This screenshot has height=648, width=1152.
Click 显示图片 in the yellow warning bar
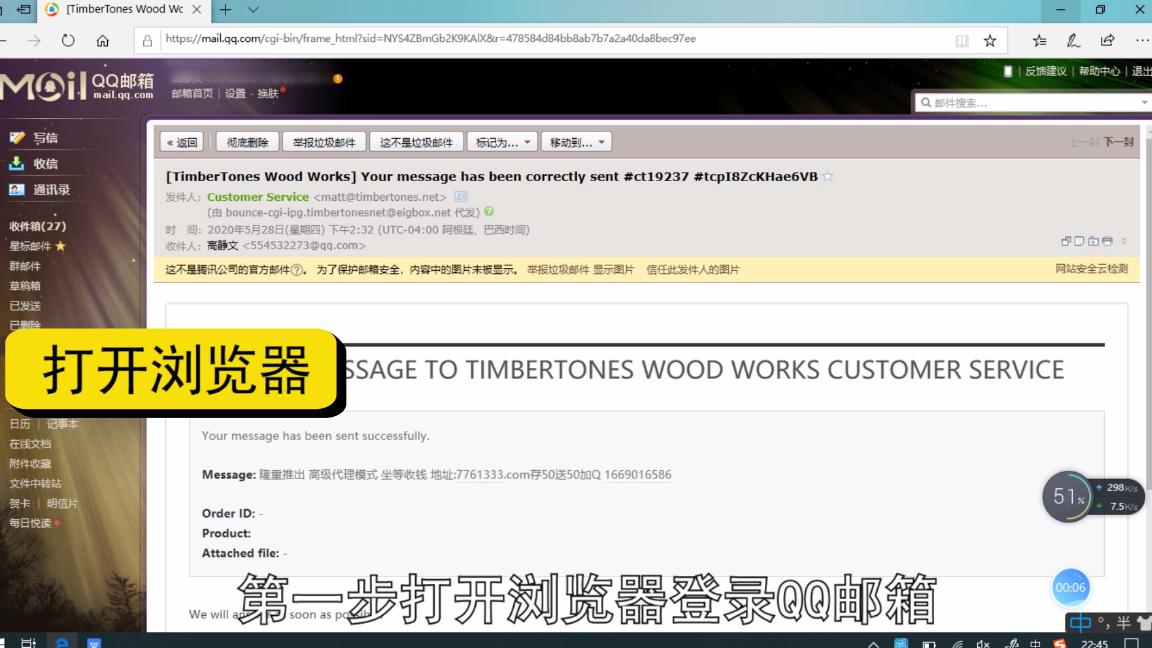coord(613,270)
